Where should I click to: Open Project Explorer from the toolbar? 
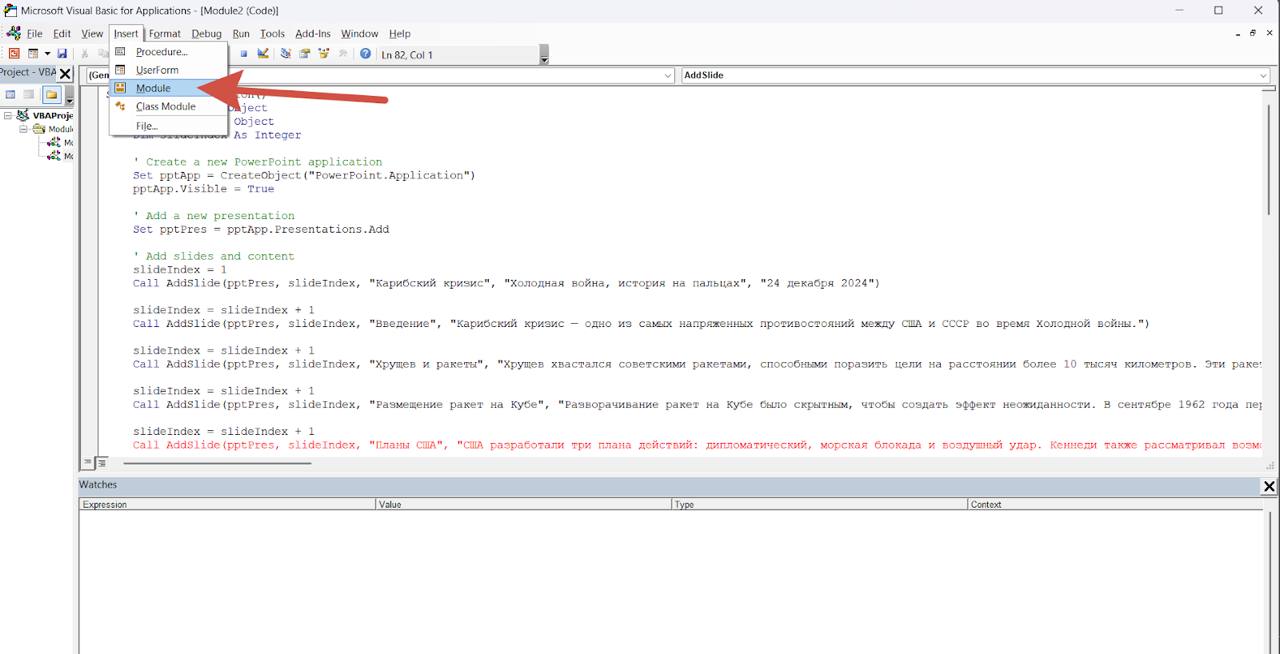coord(286,54)
